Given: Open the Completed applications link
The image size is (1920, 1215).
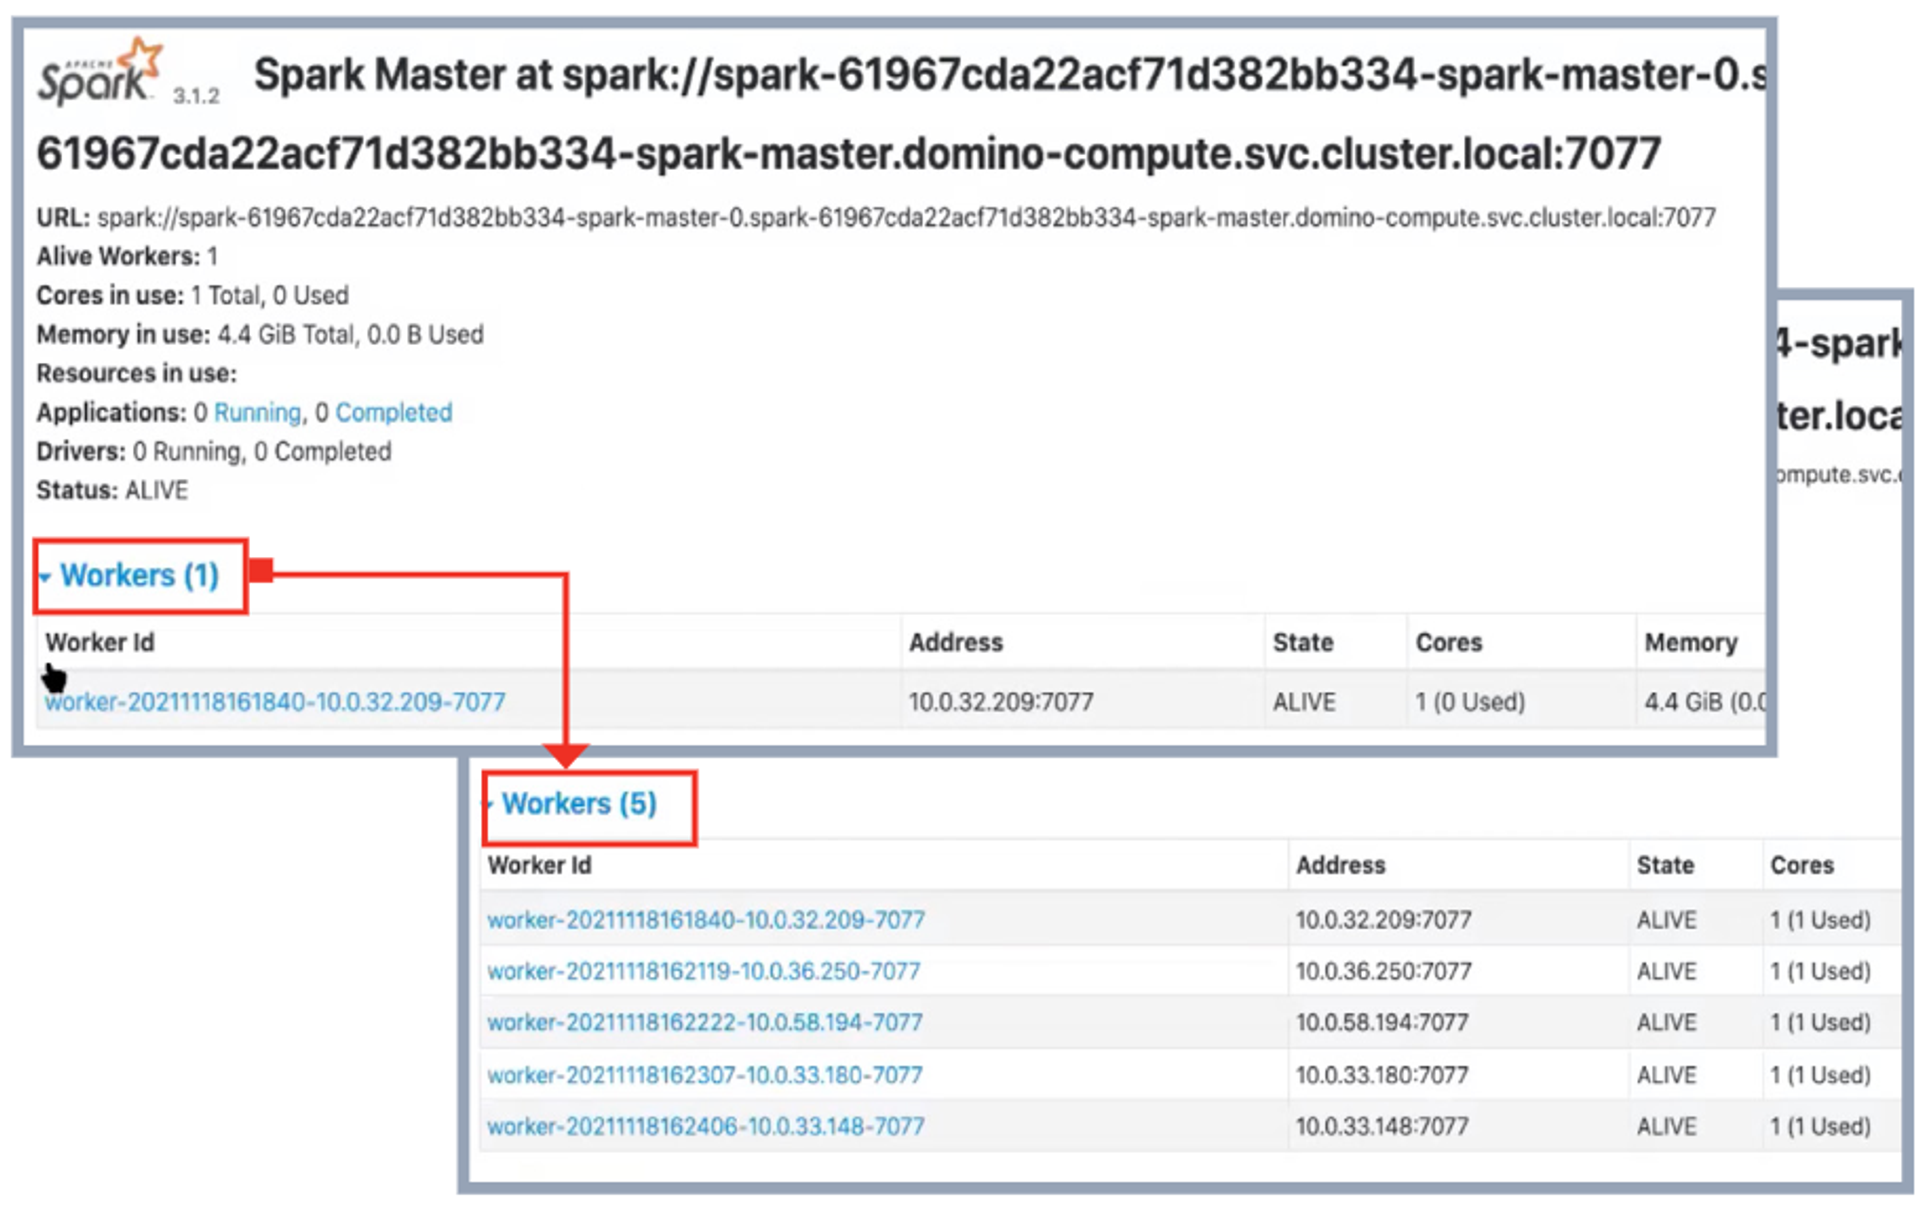Looking at the screenshot, I should point(393,412).
